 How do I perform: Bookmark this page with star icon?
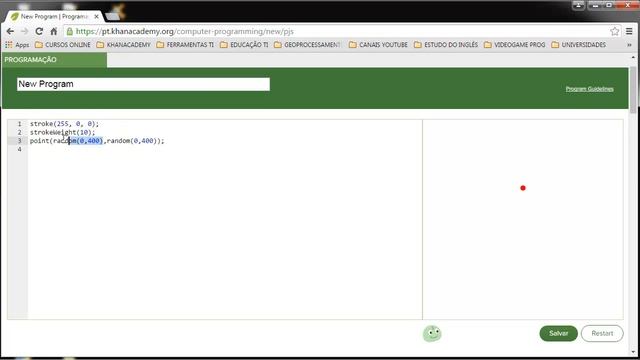pyautogui.click(x=614, y=31)
